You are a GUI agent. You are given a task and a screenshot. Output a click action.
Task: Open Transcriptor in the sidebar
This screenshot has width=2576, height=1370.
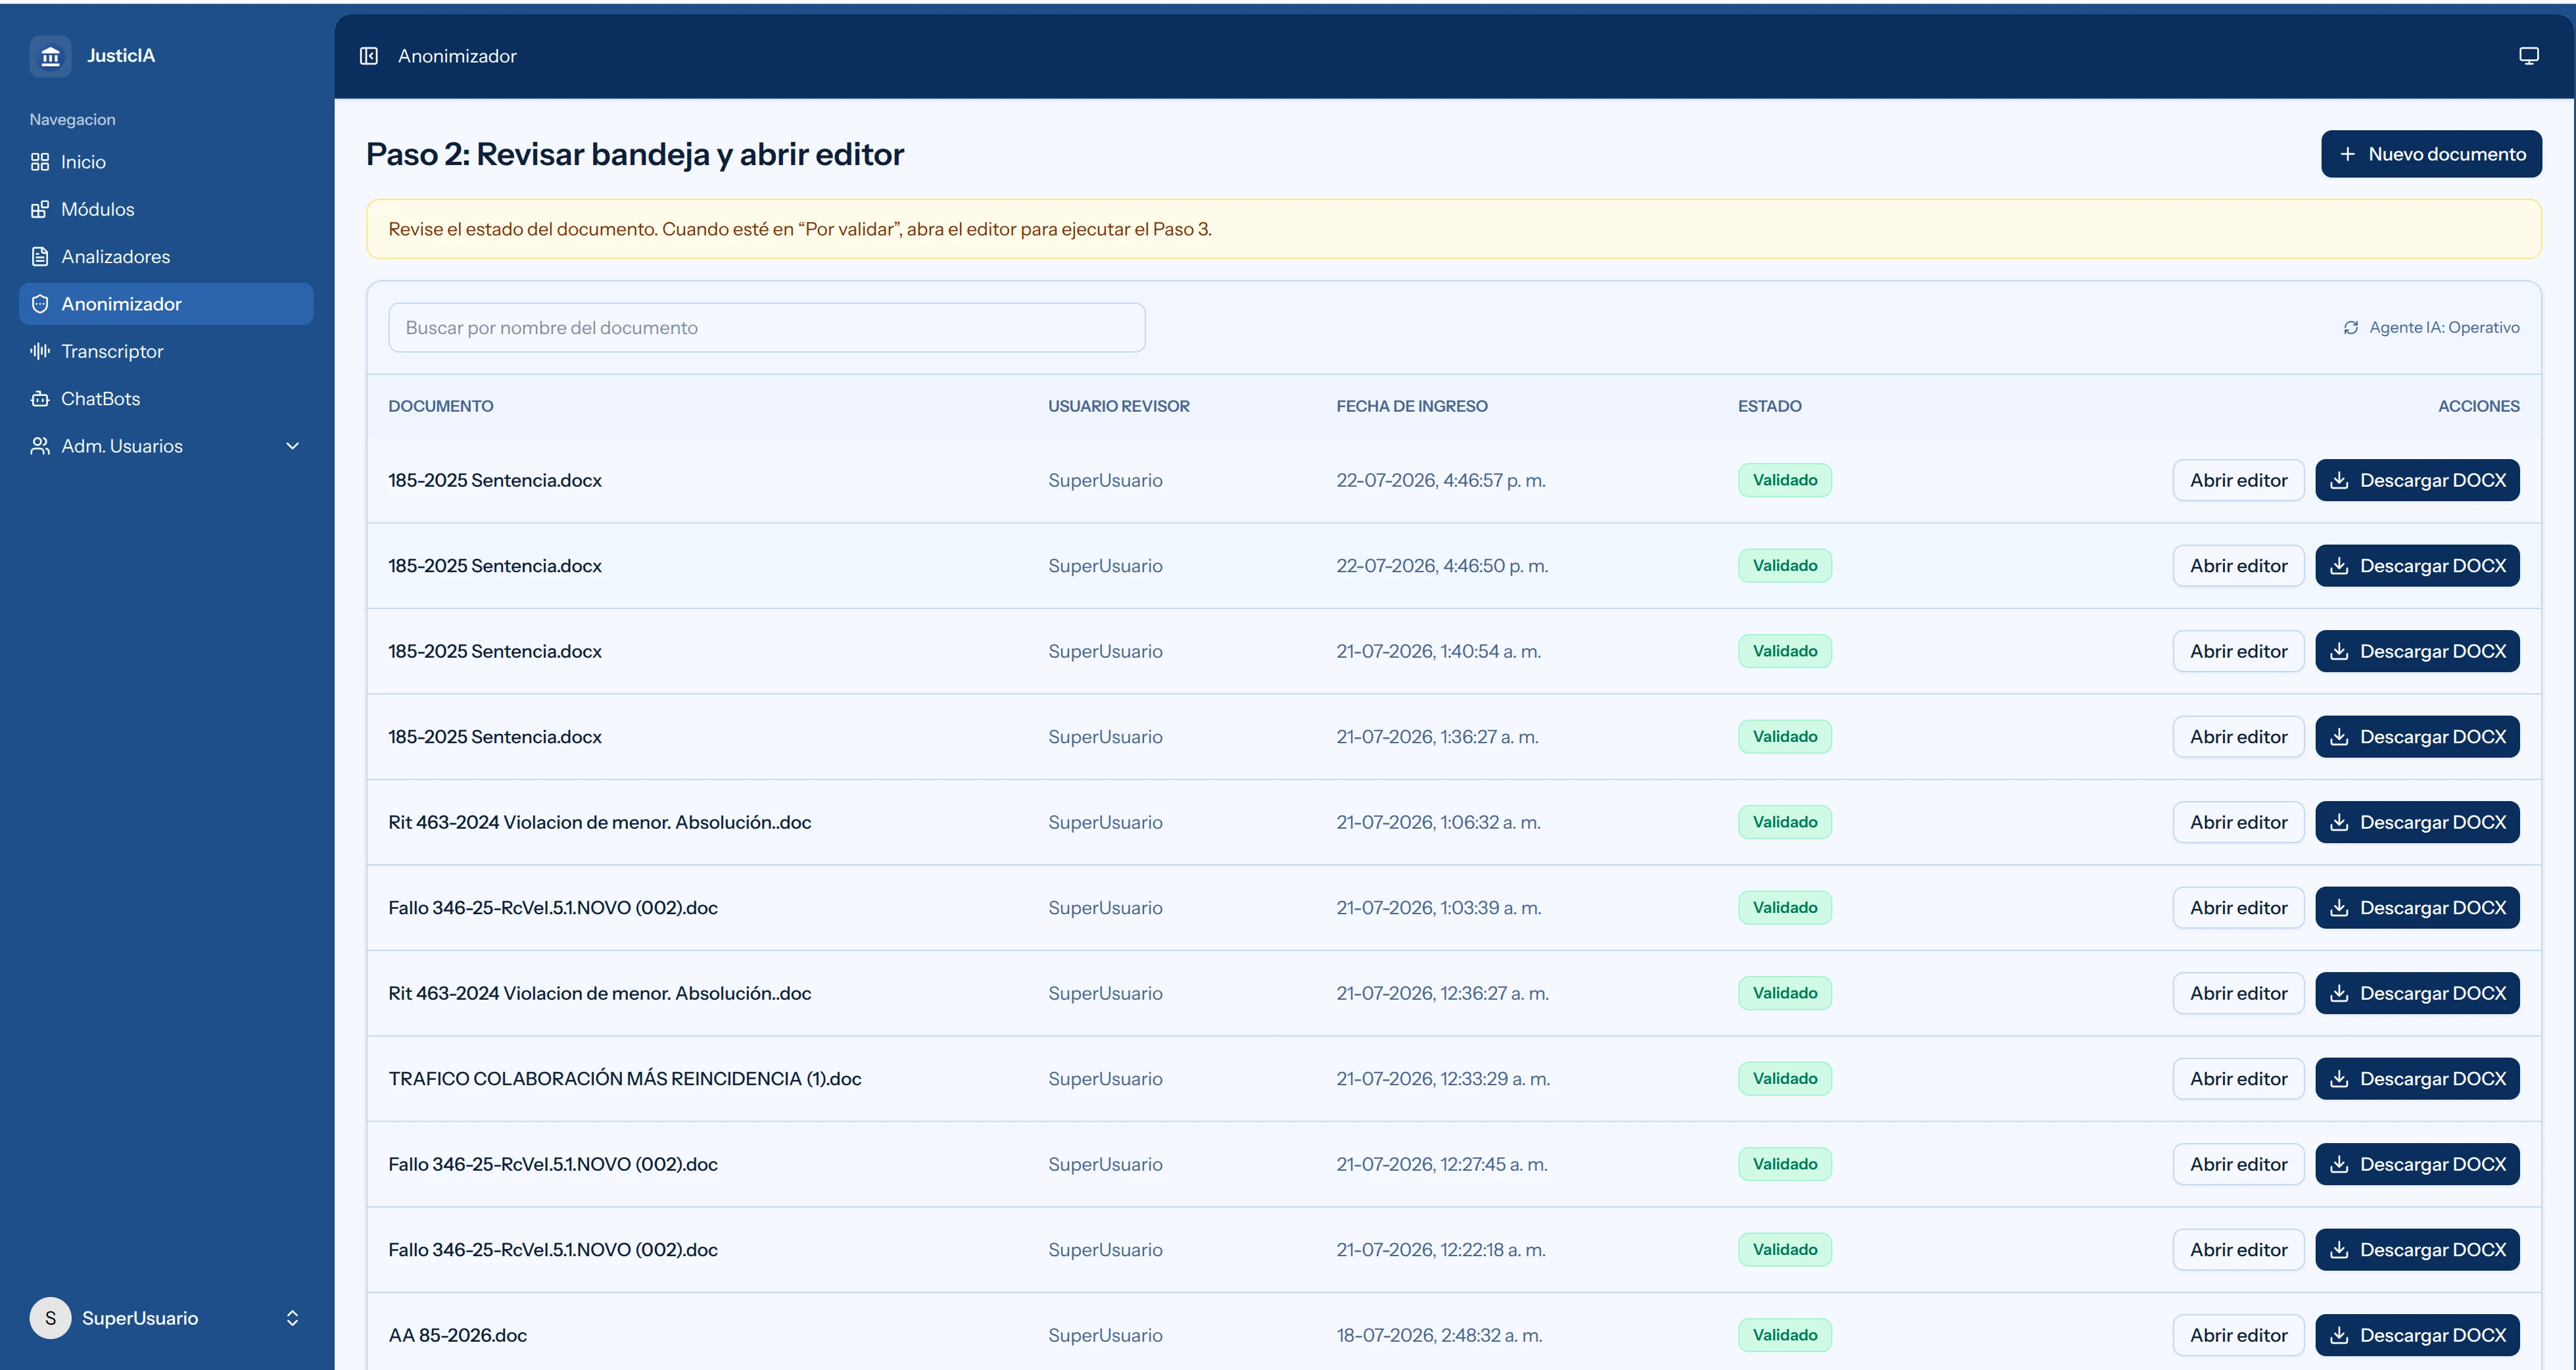pos(166,351)
